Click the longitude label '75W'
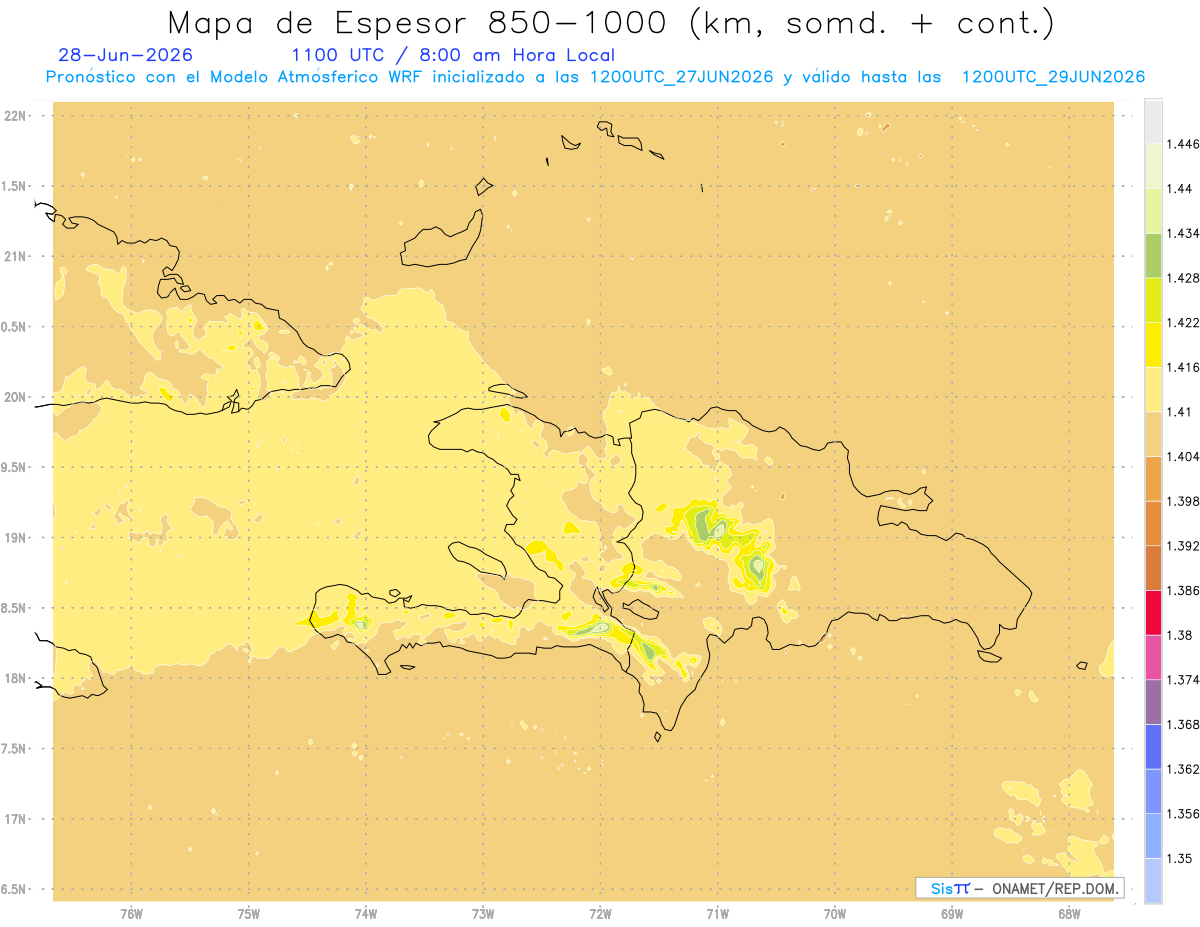Screen dimensions: 1200x927 248,914
